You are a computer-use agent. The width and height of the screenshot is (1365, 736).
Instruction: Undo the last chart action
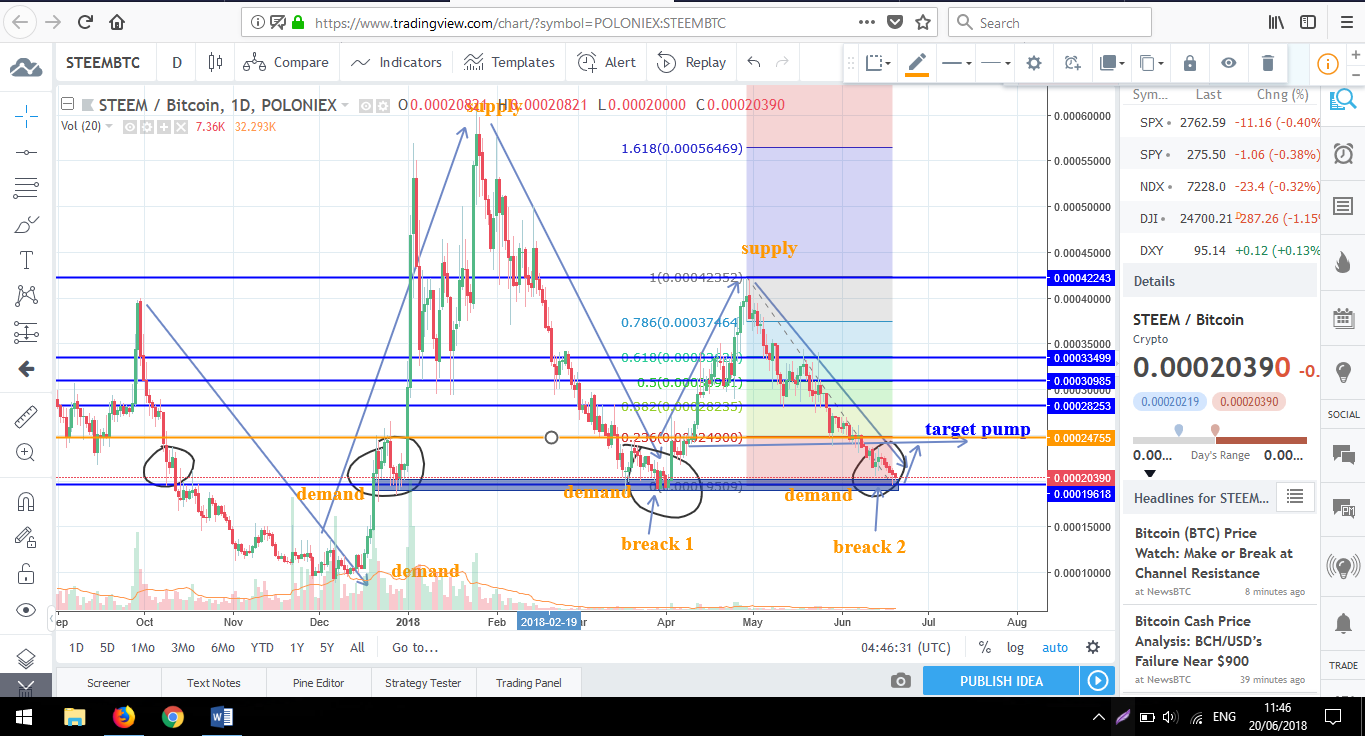point(754,62)
